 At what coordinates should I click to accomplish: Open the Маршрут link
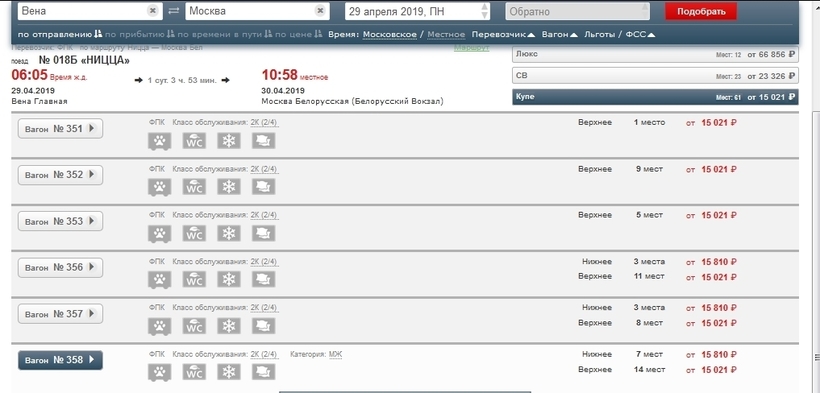[471, 48]
